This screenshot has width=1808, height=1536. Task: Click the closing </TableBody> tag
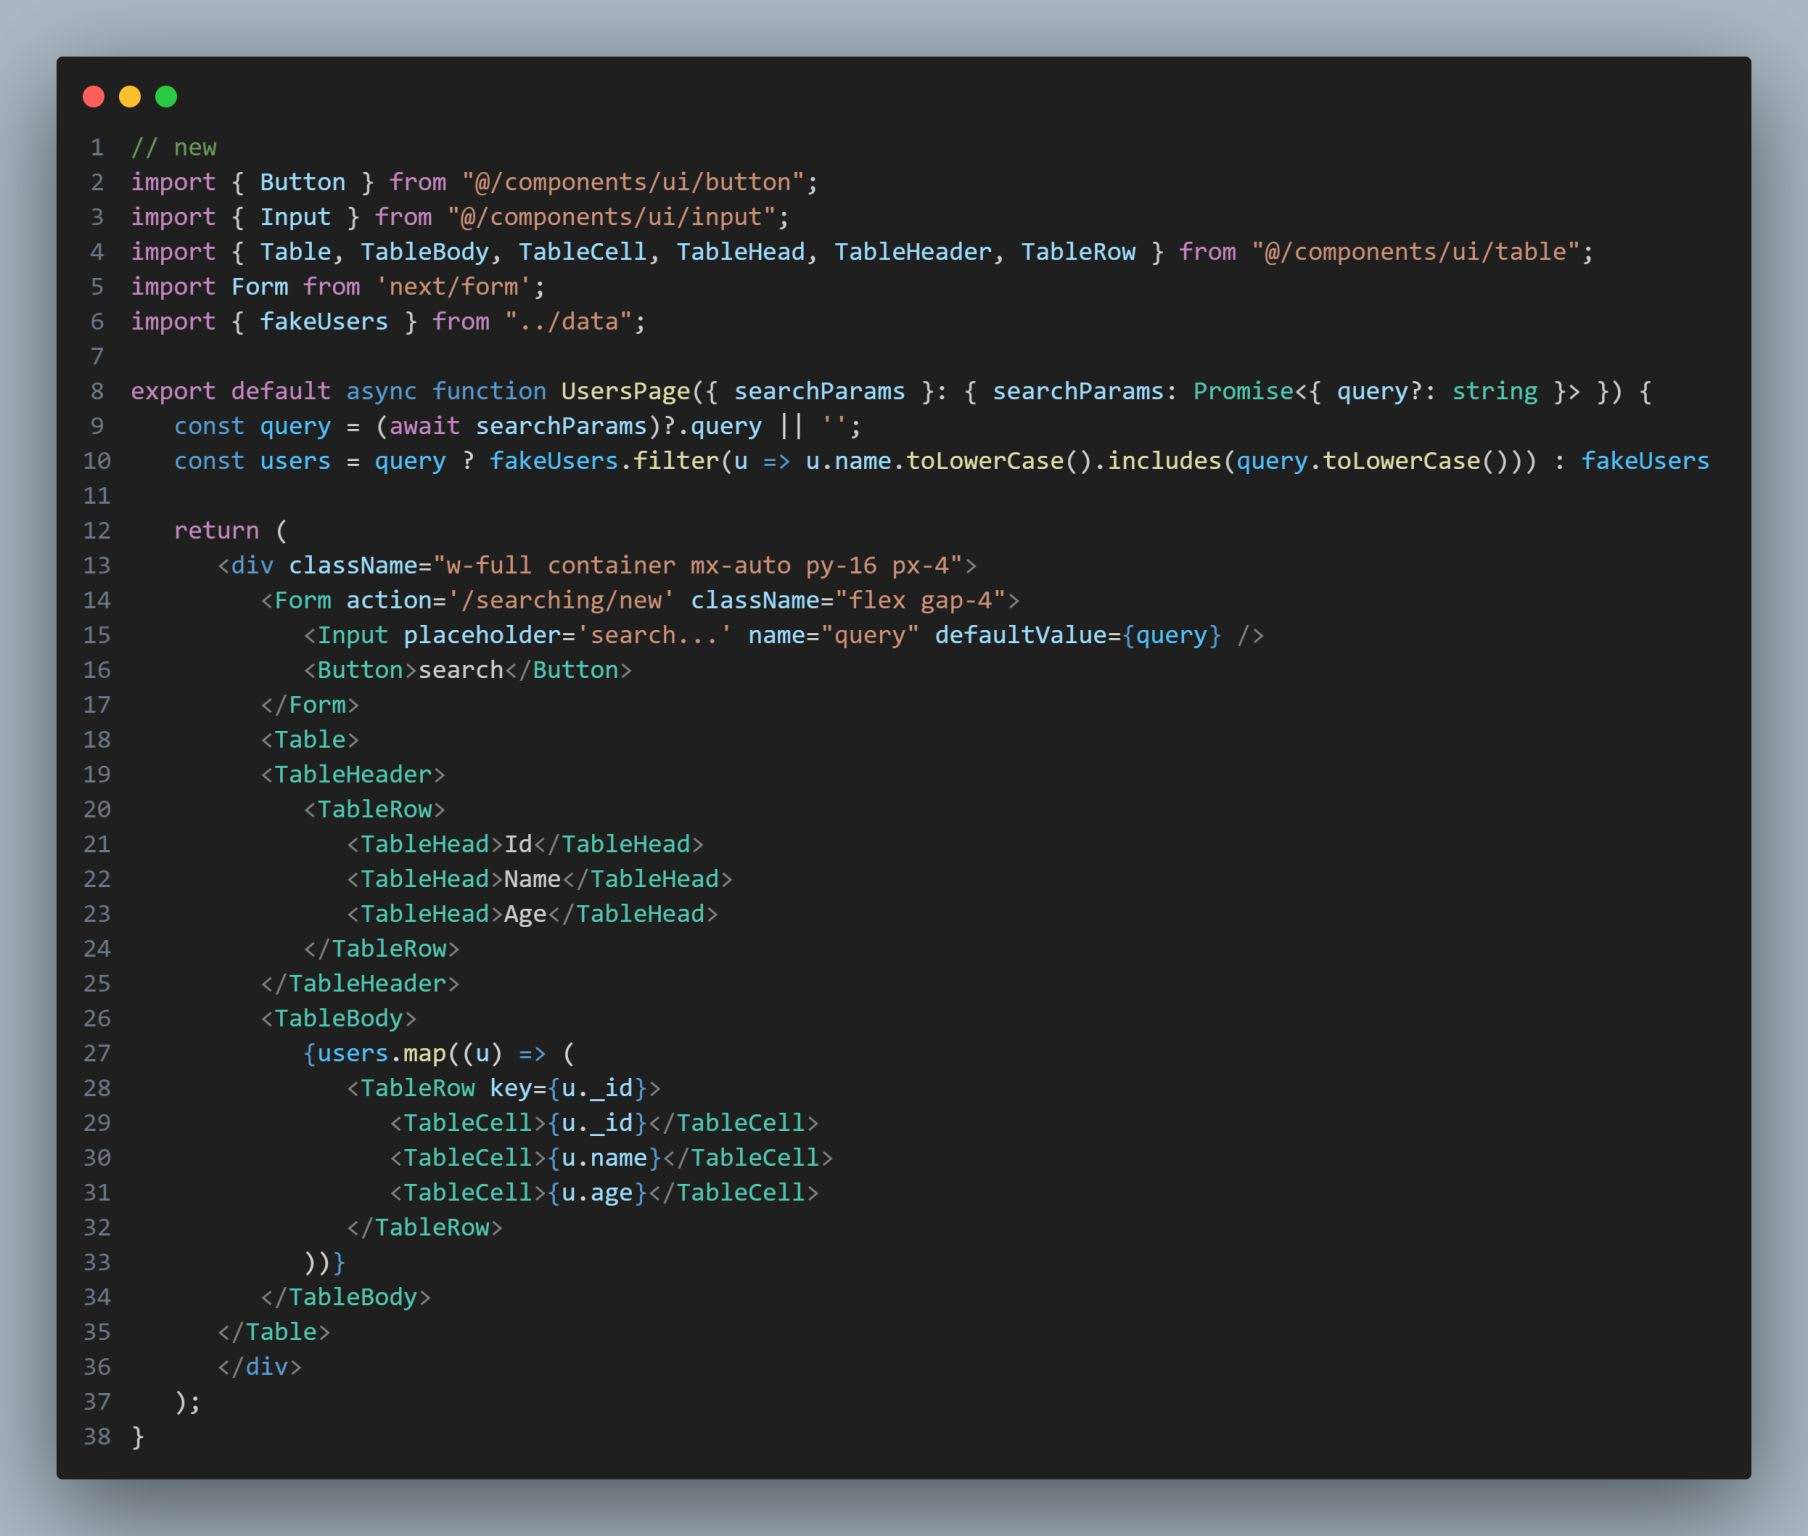click(x=345, y=1297)
